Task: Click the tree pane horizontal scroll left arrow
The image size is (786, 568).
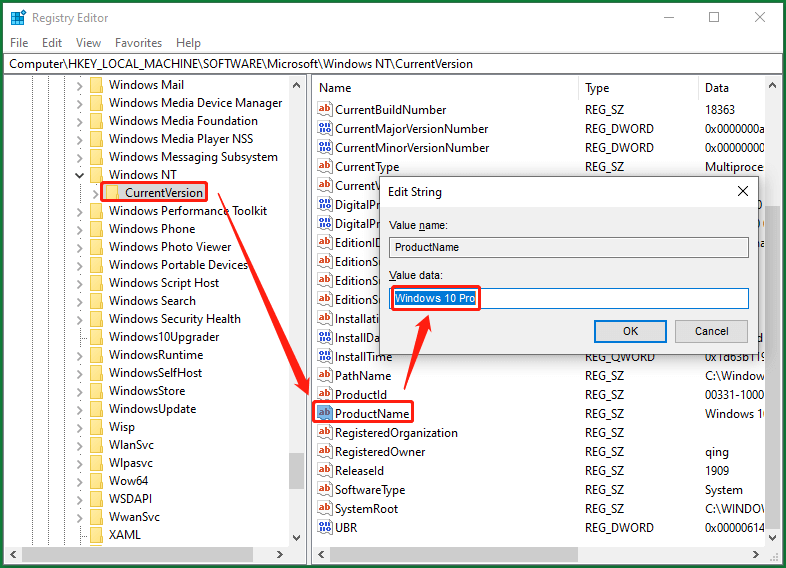Action: 13,554
